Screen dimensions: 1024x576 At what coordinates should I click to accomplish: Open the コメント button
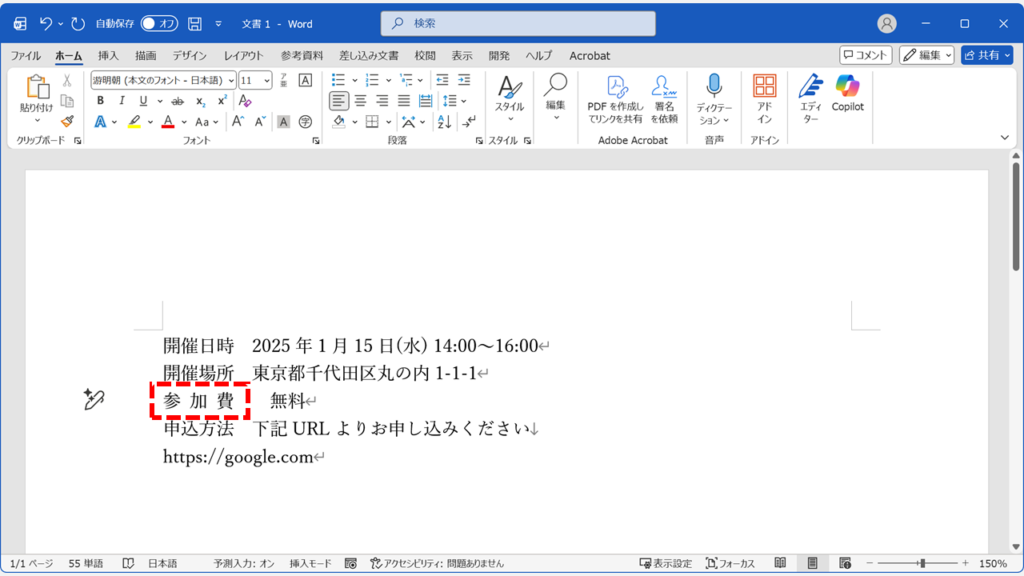864,55
